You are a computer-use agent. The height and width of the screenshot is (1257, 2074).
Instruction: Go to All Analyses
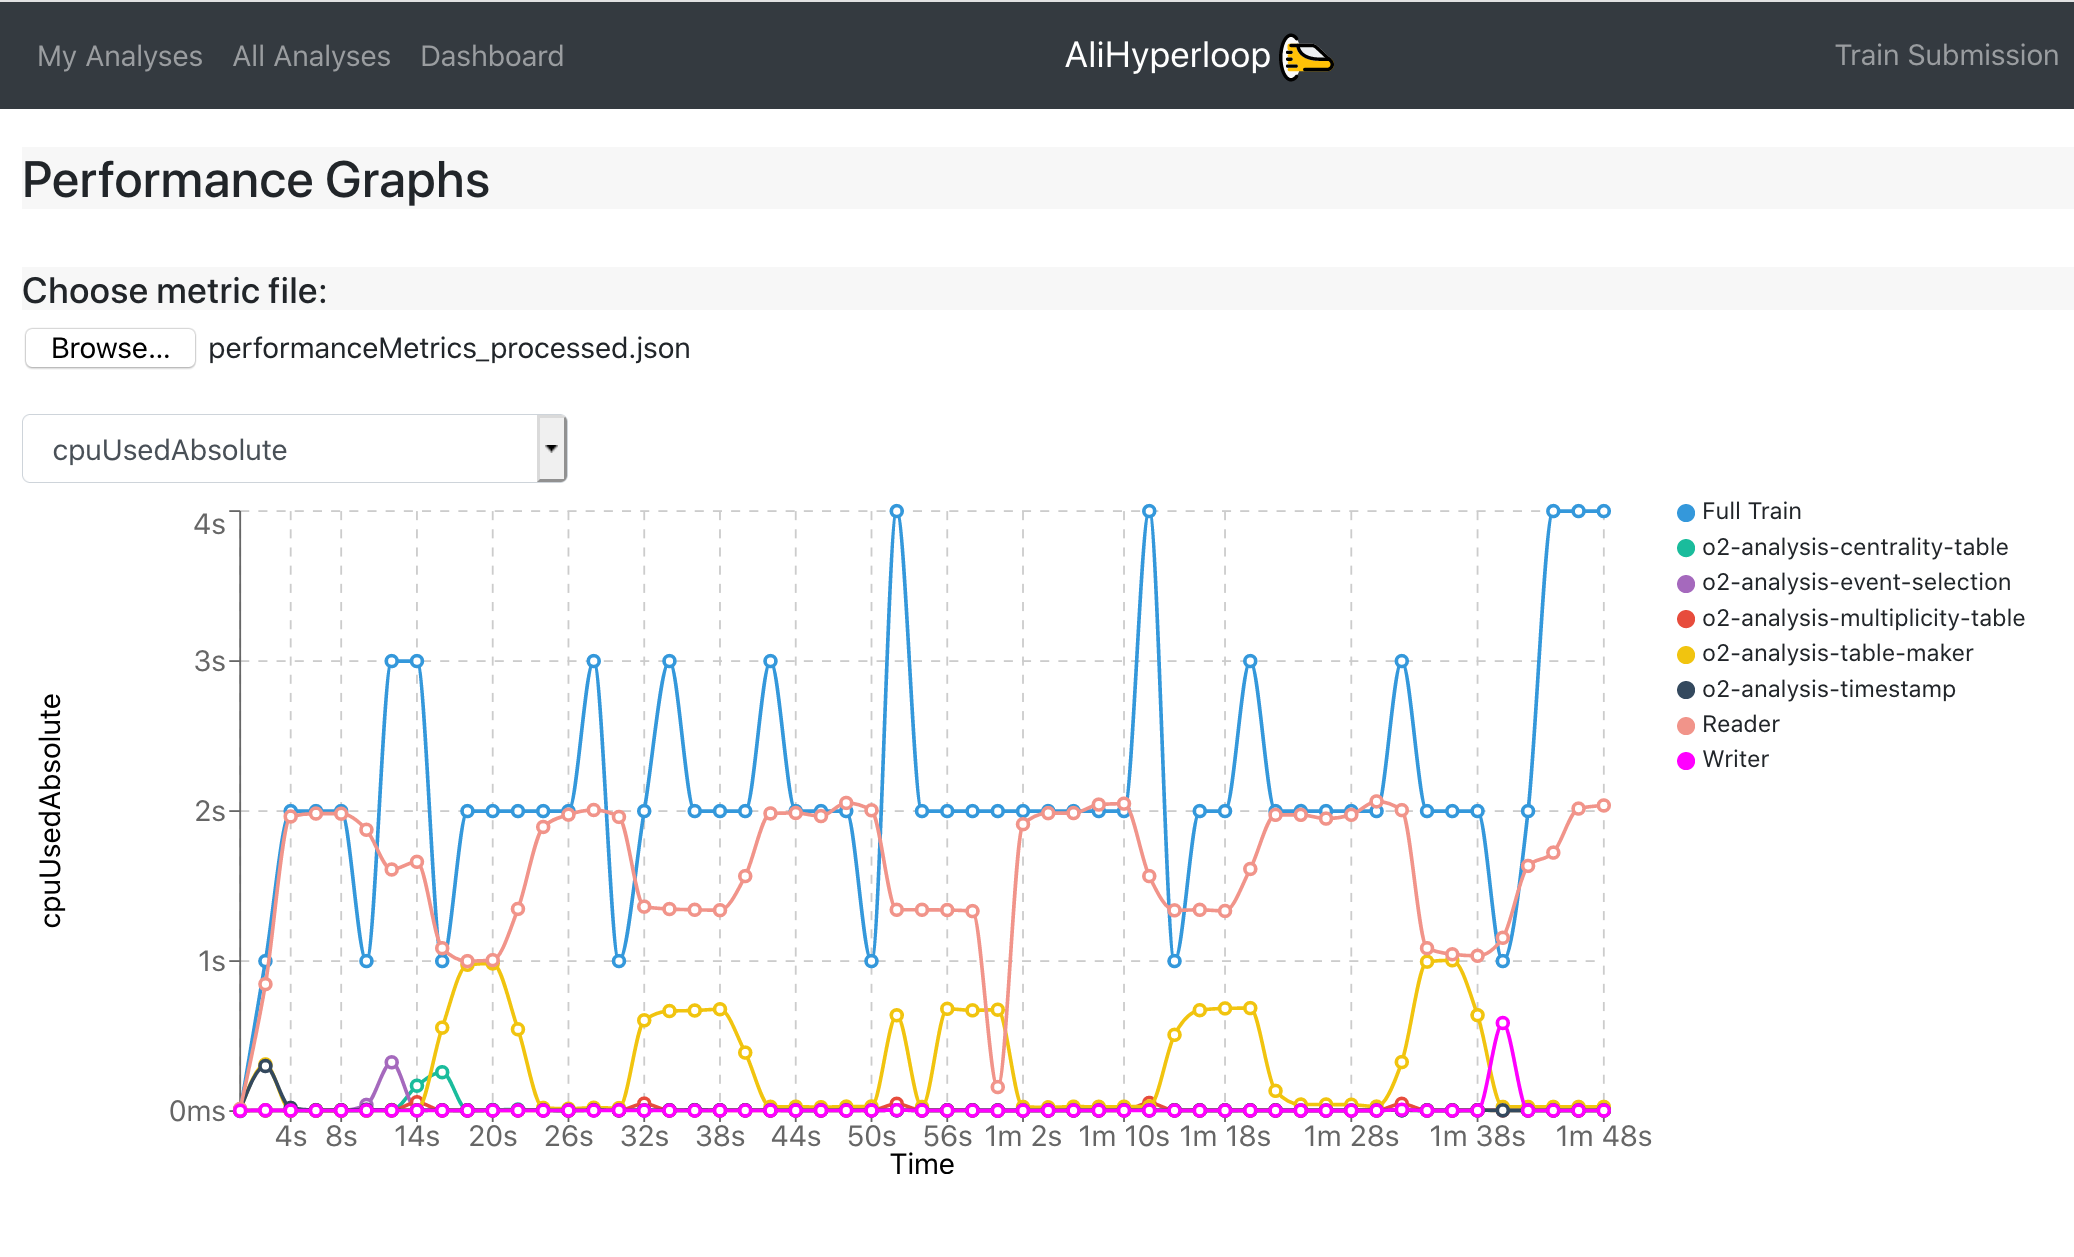pos(311,56)
